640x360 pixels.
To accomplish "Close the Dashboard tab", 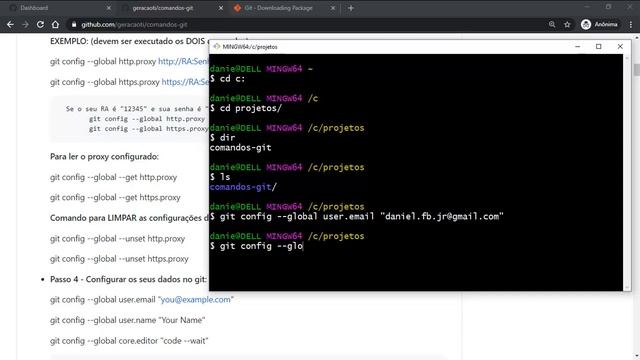I will (x=109, y=8).
